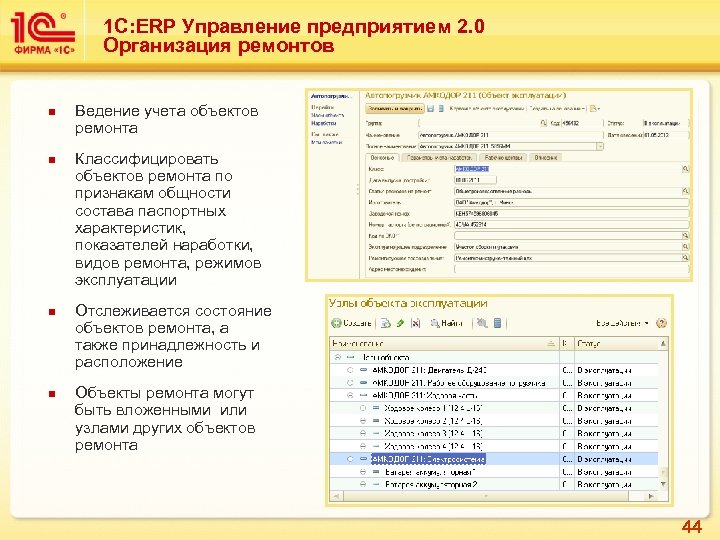Click the magnifier button in the Группа field
The height and width of the screenshot is (540, 720).
pos(544,123)
